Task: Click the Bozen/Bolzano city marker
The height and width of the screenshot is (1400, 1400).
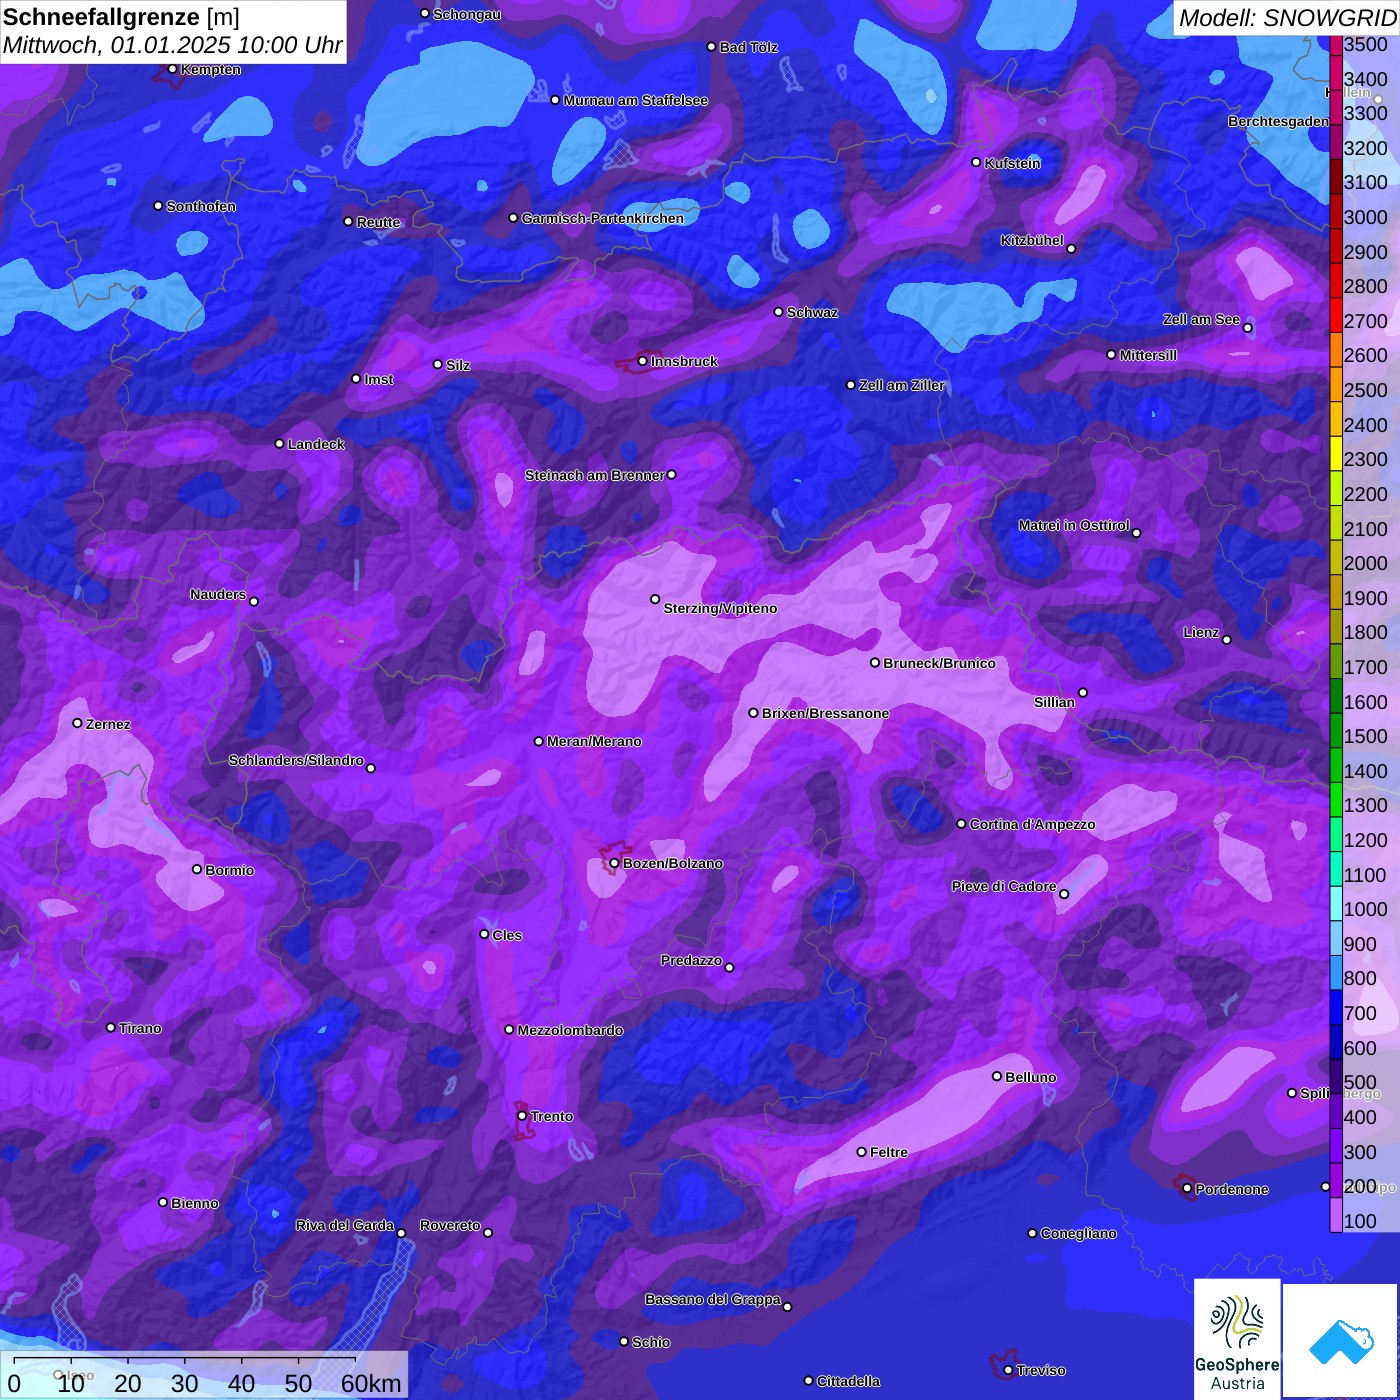Action: coord(614,863)
